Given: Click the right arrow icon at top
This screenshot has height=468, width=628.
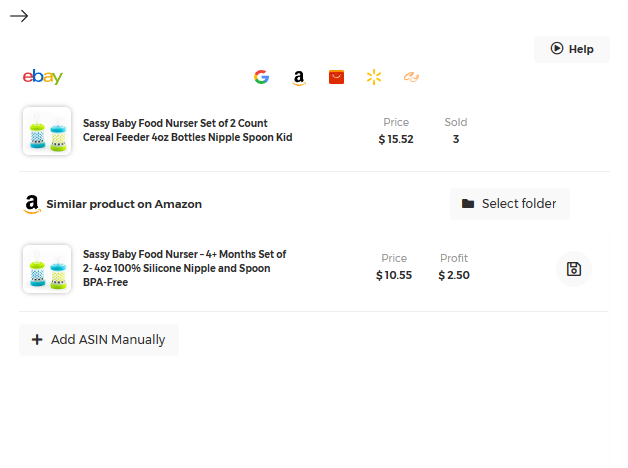Looking at the screenshot, I should [x=19, y=16].
